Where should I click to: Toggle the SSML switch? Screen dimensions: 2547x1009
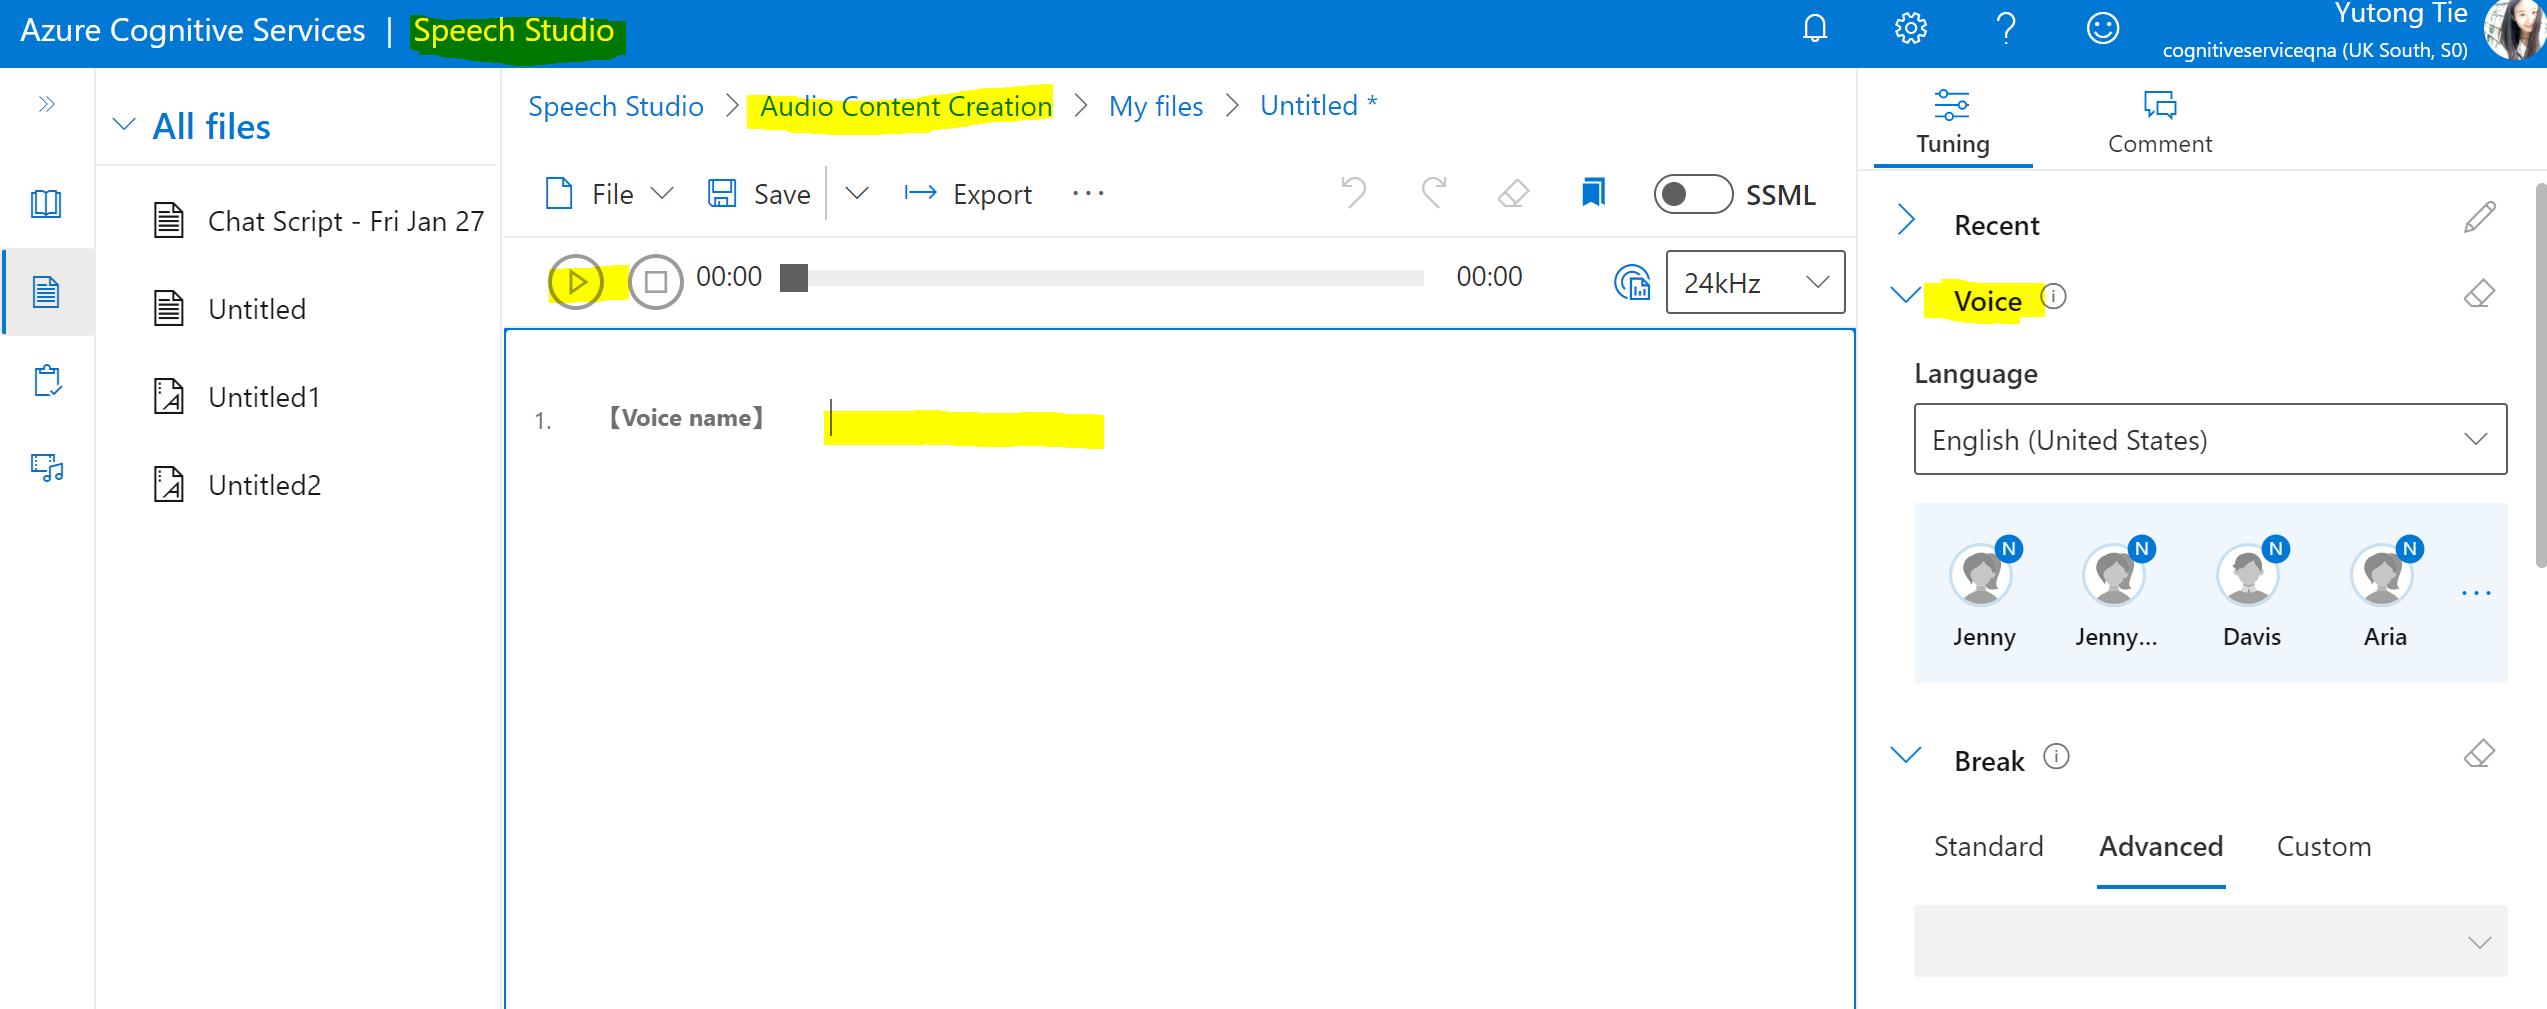(1693, 194)
